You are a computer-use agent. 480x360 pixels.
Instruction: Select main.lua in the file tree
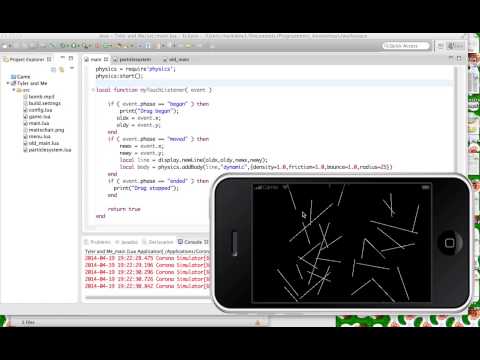(x=36, y=123)
